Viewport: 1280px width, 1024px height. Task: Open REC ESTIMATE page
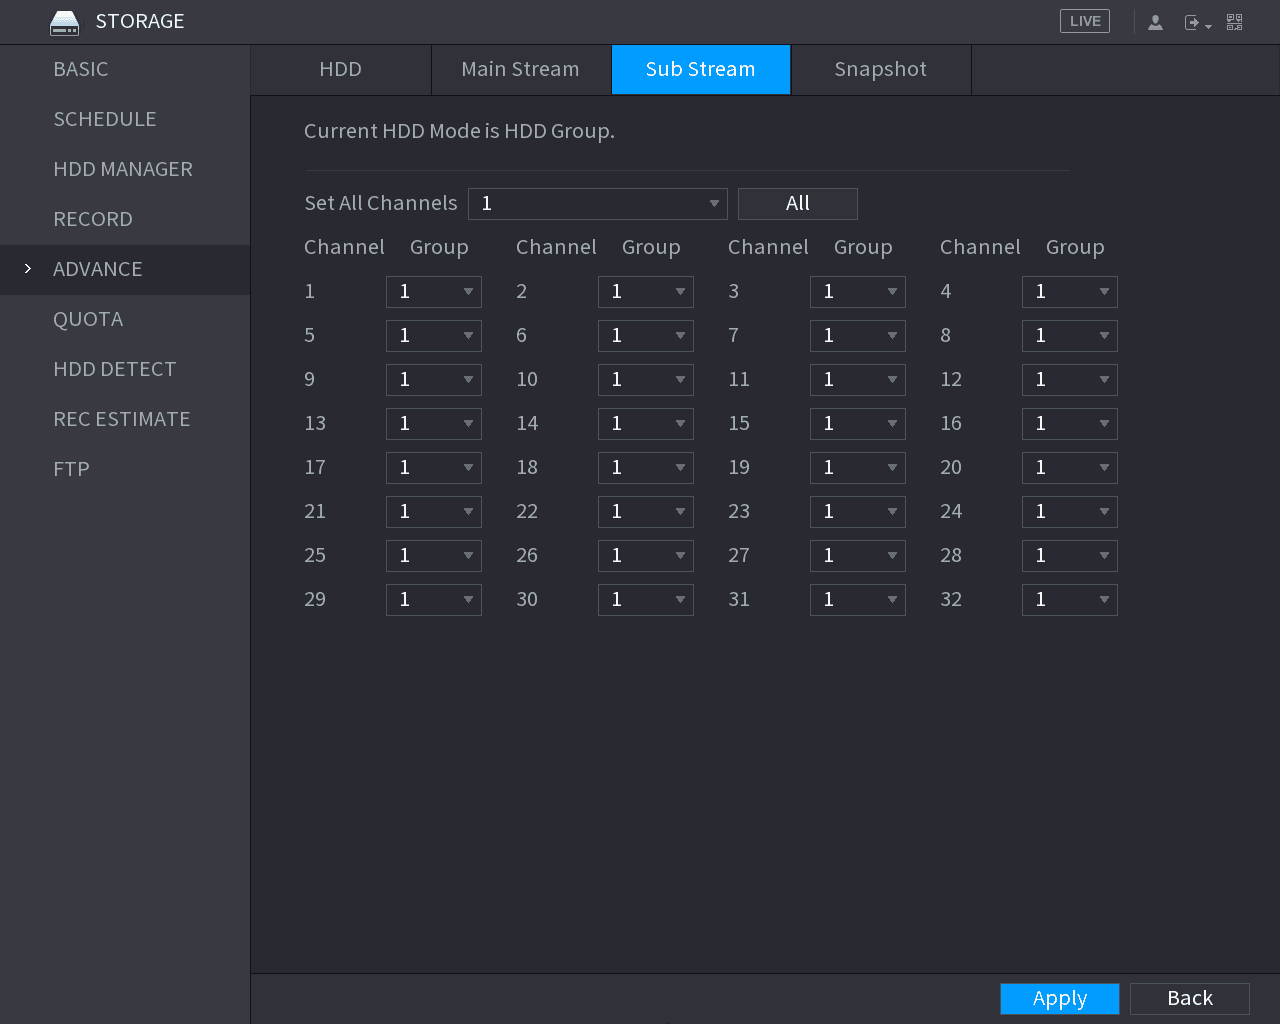(125, 419)
